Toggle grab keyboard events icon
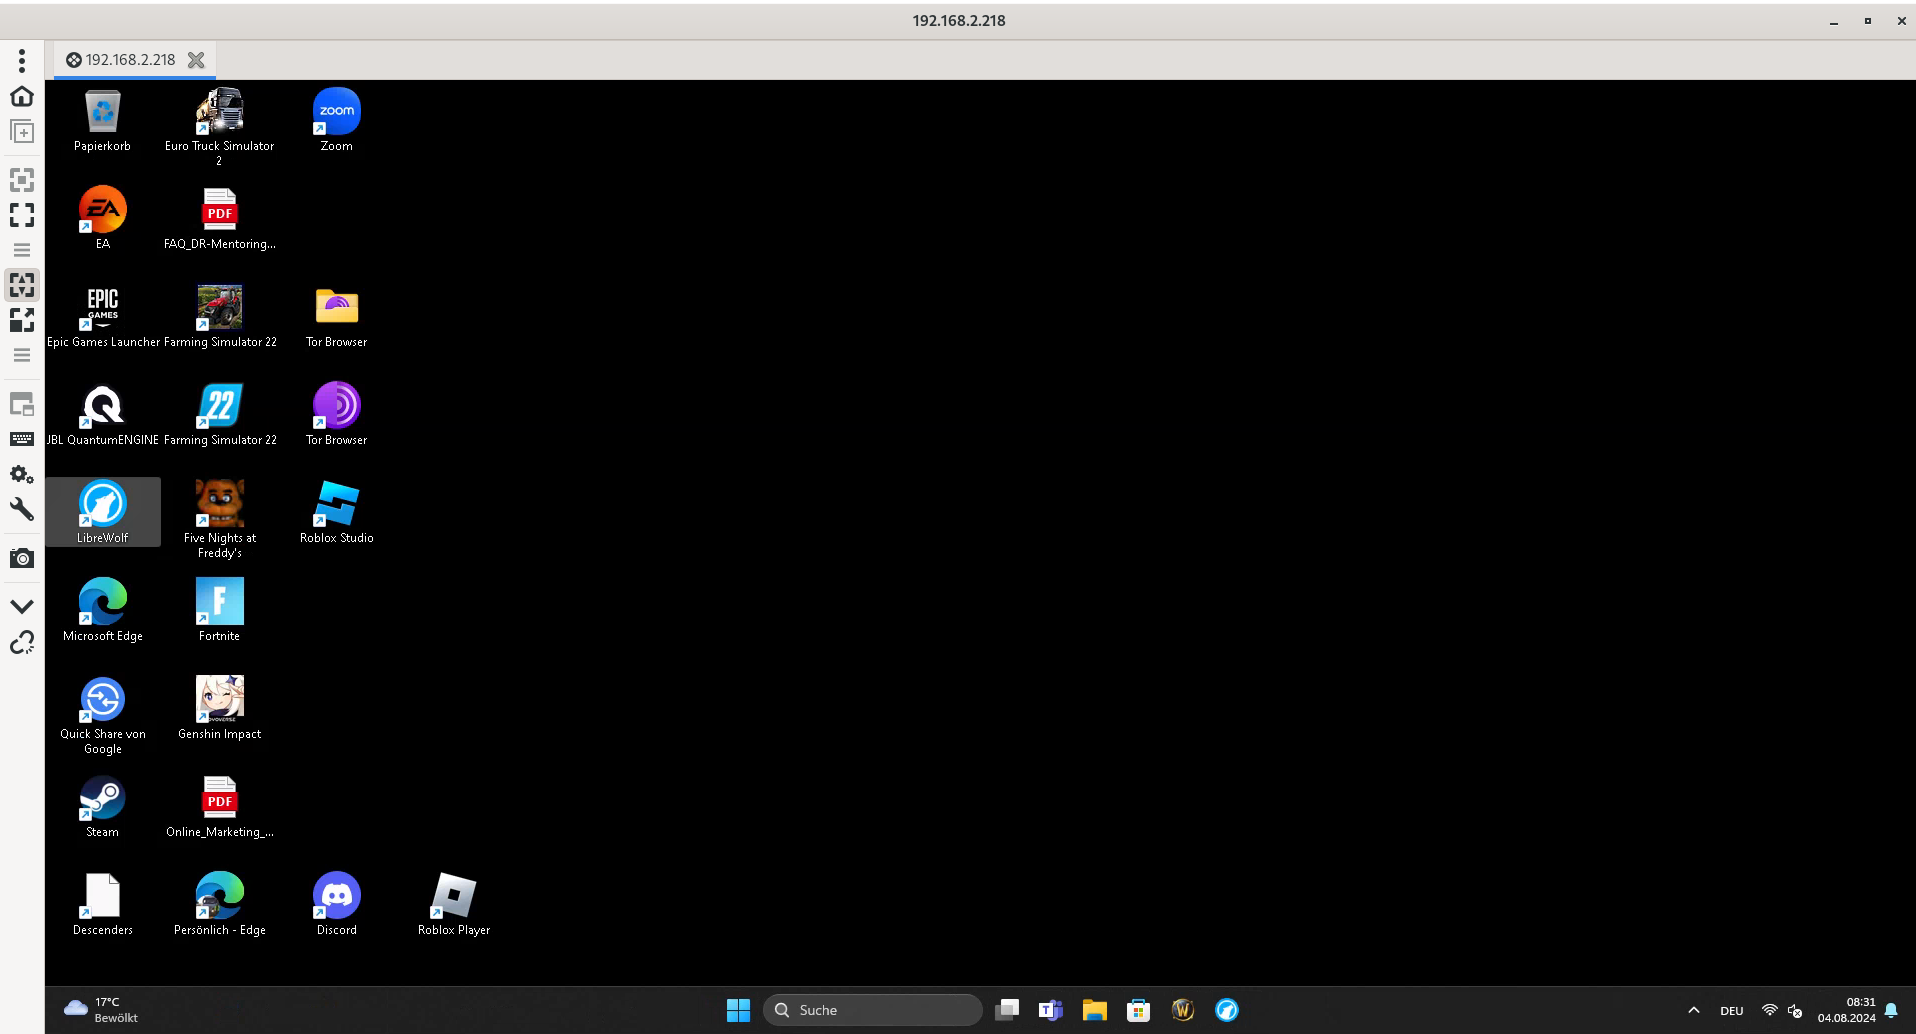 [x=22, y=439]
